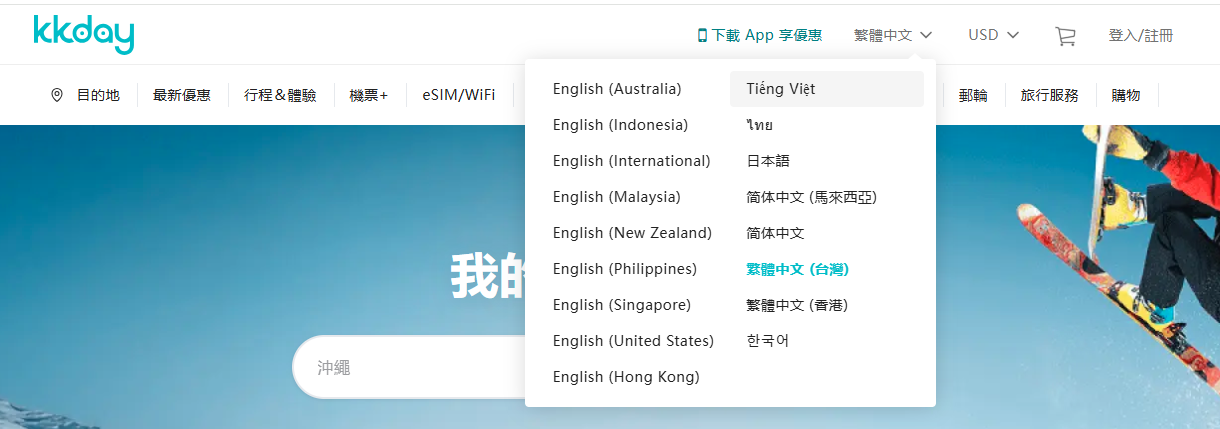Click the chevron next to USD
Image resolution: width=1220 pixels, height=429 pixels.
[x=1013, y=35]
